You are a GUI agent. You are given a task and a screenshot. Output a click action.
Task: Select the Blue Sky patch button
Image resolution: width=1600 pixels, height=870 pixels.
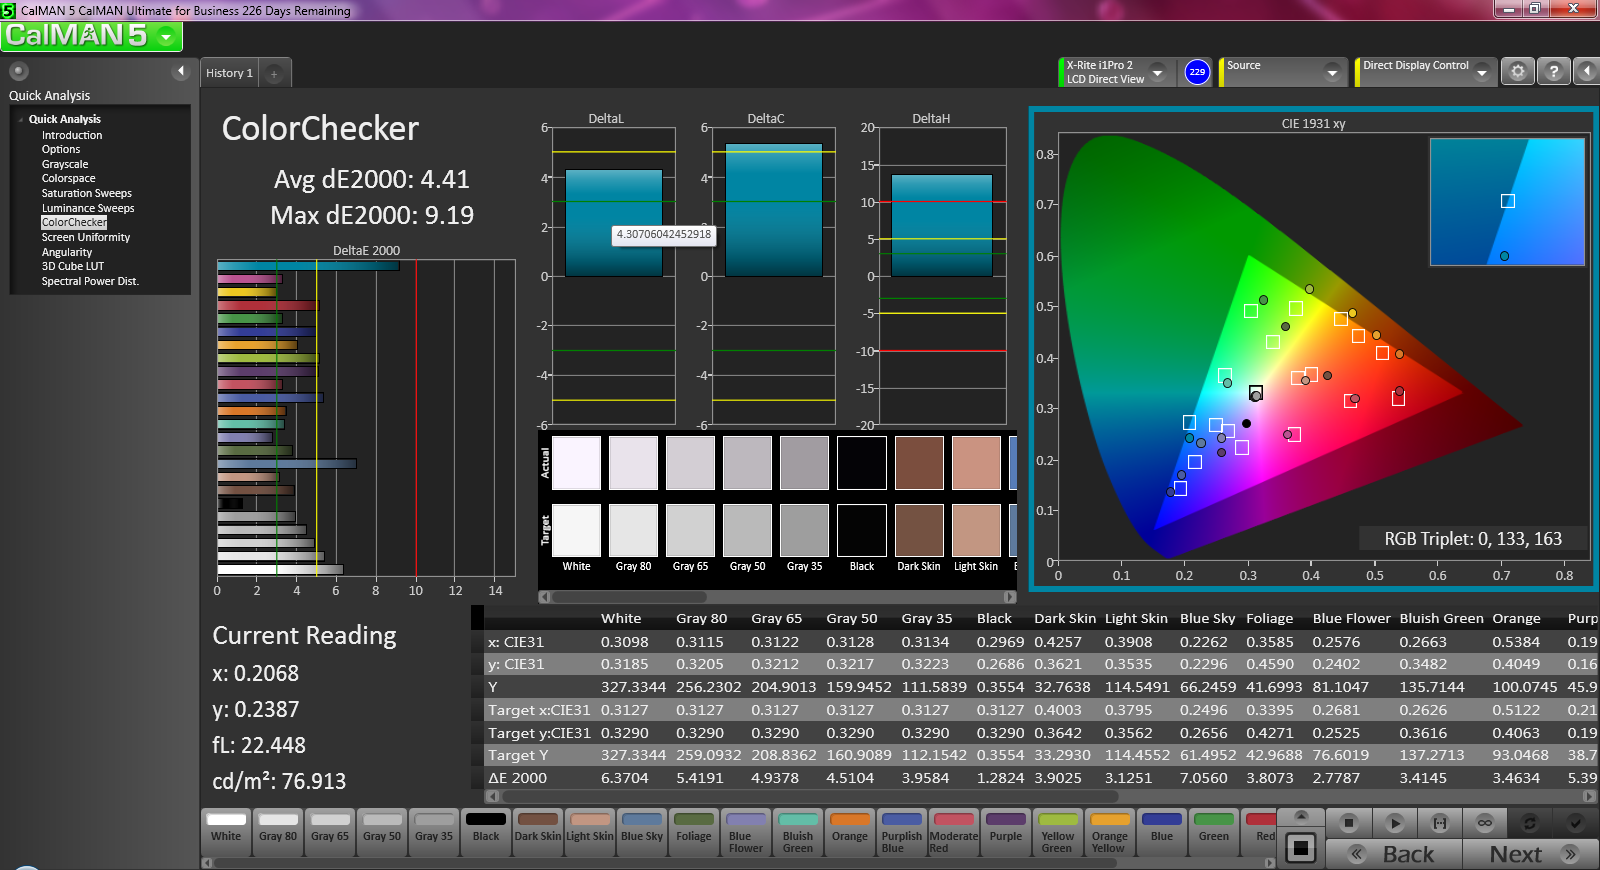[x=642, y=832]
